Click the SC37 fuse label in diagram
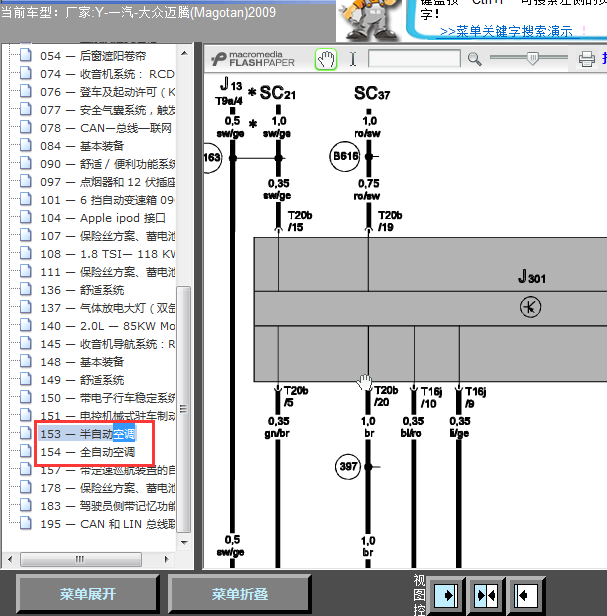This screenshot has height=616, width=607. pos(372,93)
